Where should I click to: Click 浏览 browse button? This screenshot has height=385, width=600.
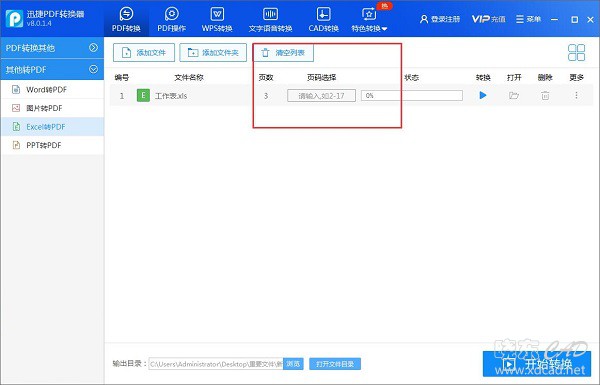[293, 364]
